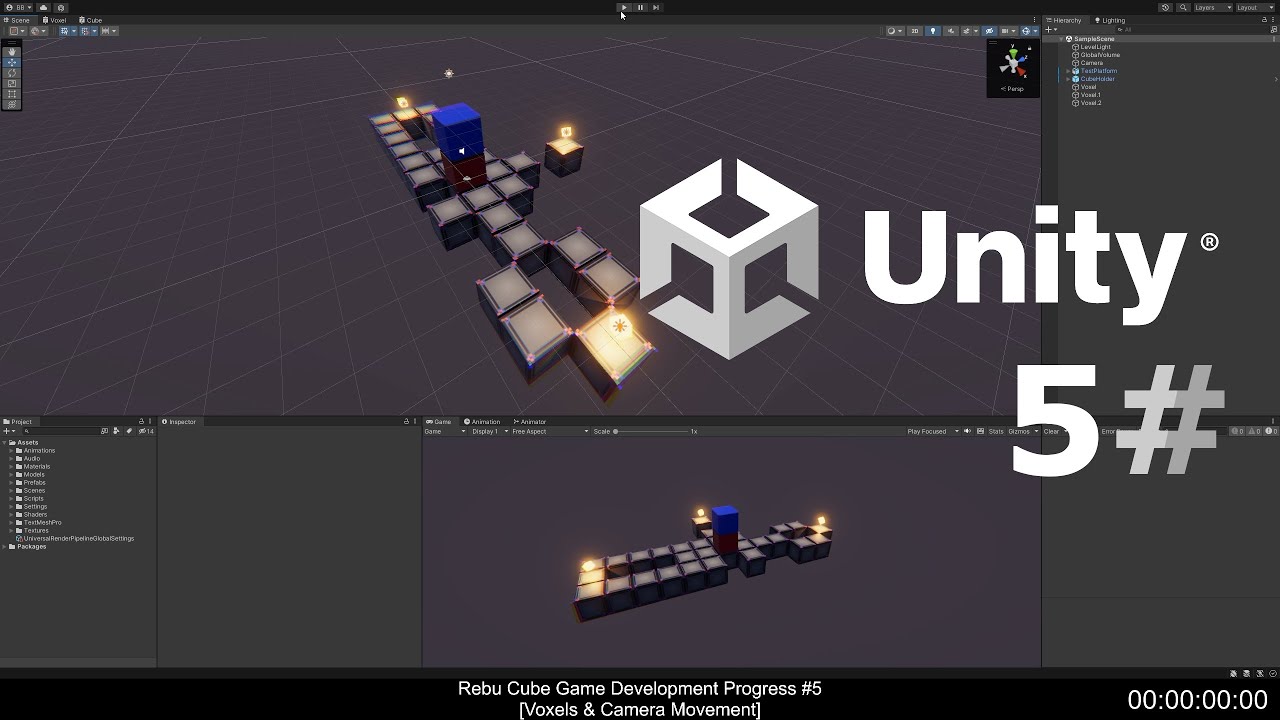Switch to the Cube tab
Screen dimensions: 1280x720
click(90, 20)
